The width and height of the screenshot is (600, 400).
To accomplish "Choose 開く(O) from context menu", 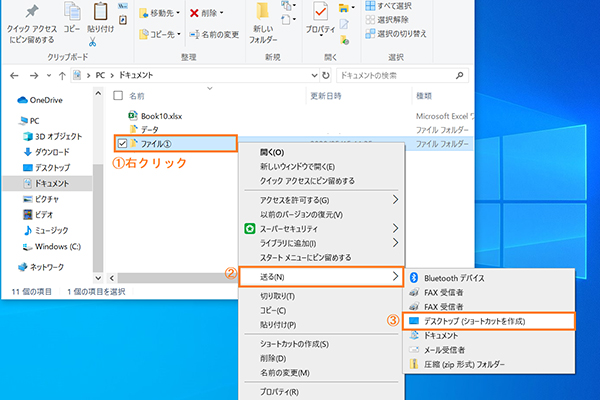I will tap(272, 152).
